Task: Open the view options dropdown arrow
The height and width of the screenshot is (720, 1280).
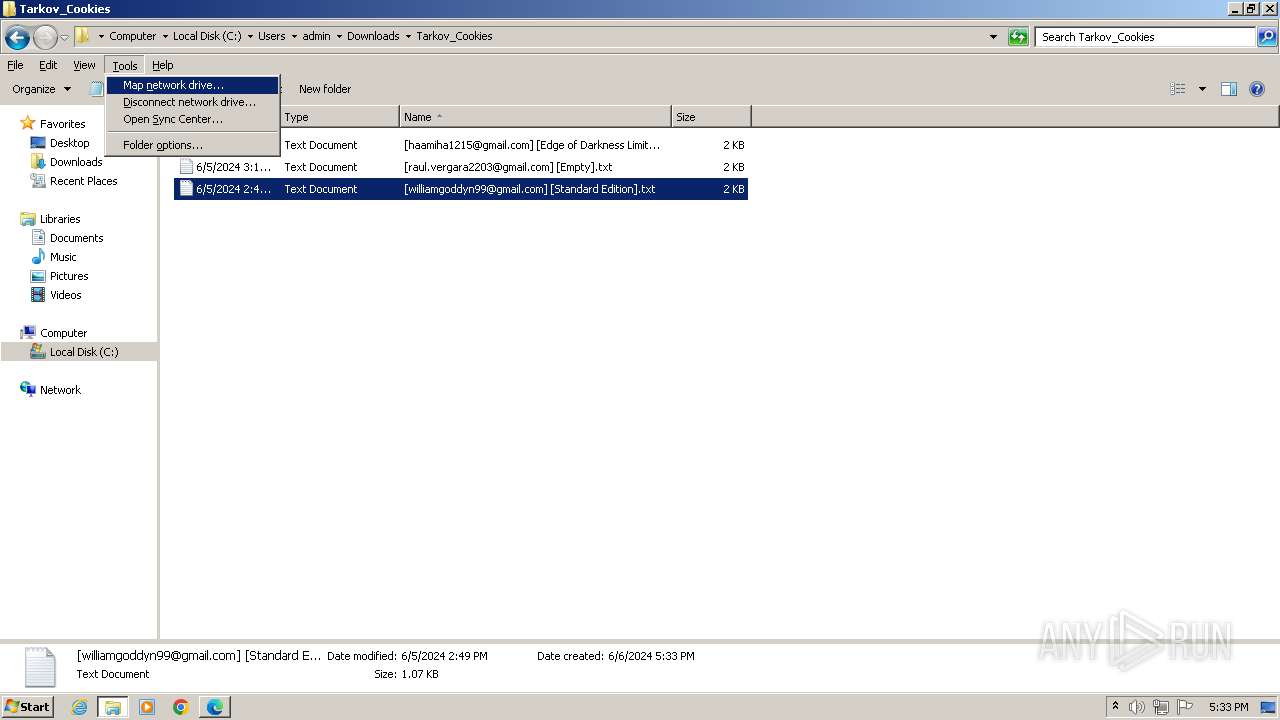Action: [x=1202, y=89]
